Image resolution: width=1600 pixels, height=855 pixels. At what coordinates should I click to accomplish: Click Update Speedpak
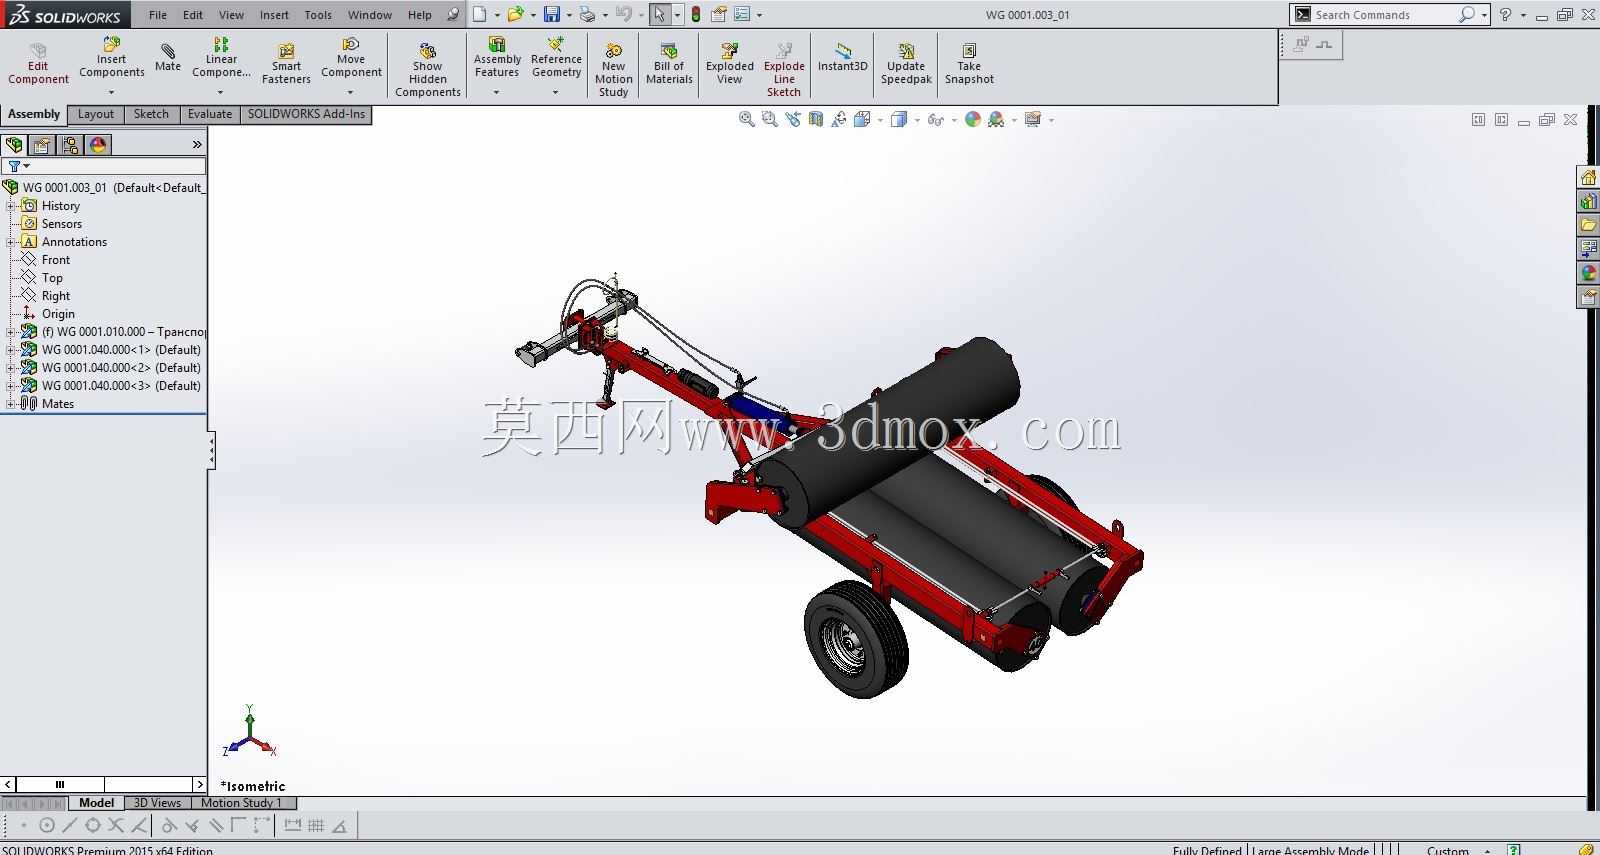click(x=906, y=64)
